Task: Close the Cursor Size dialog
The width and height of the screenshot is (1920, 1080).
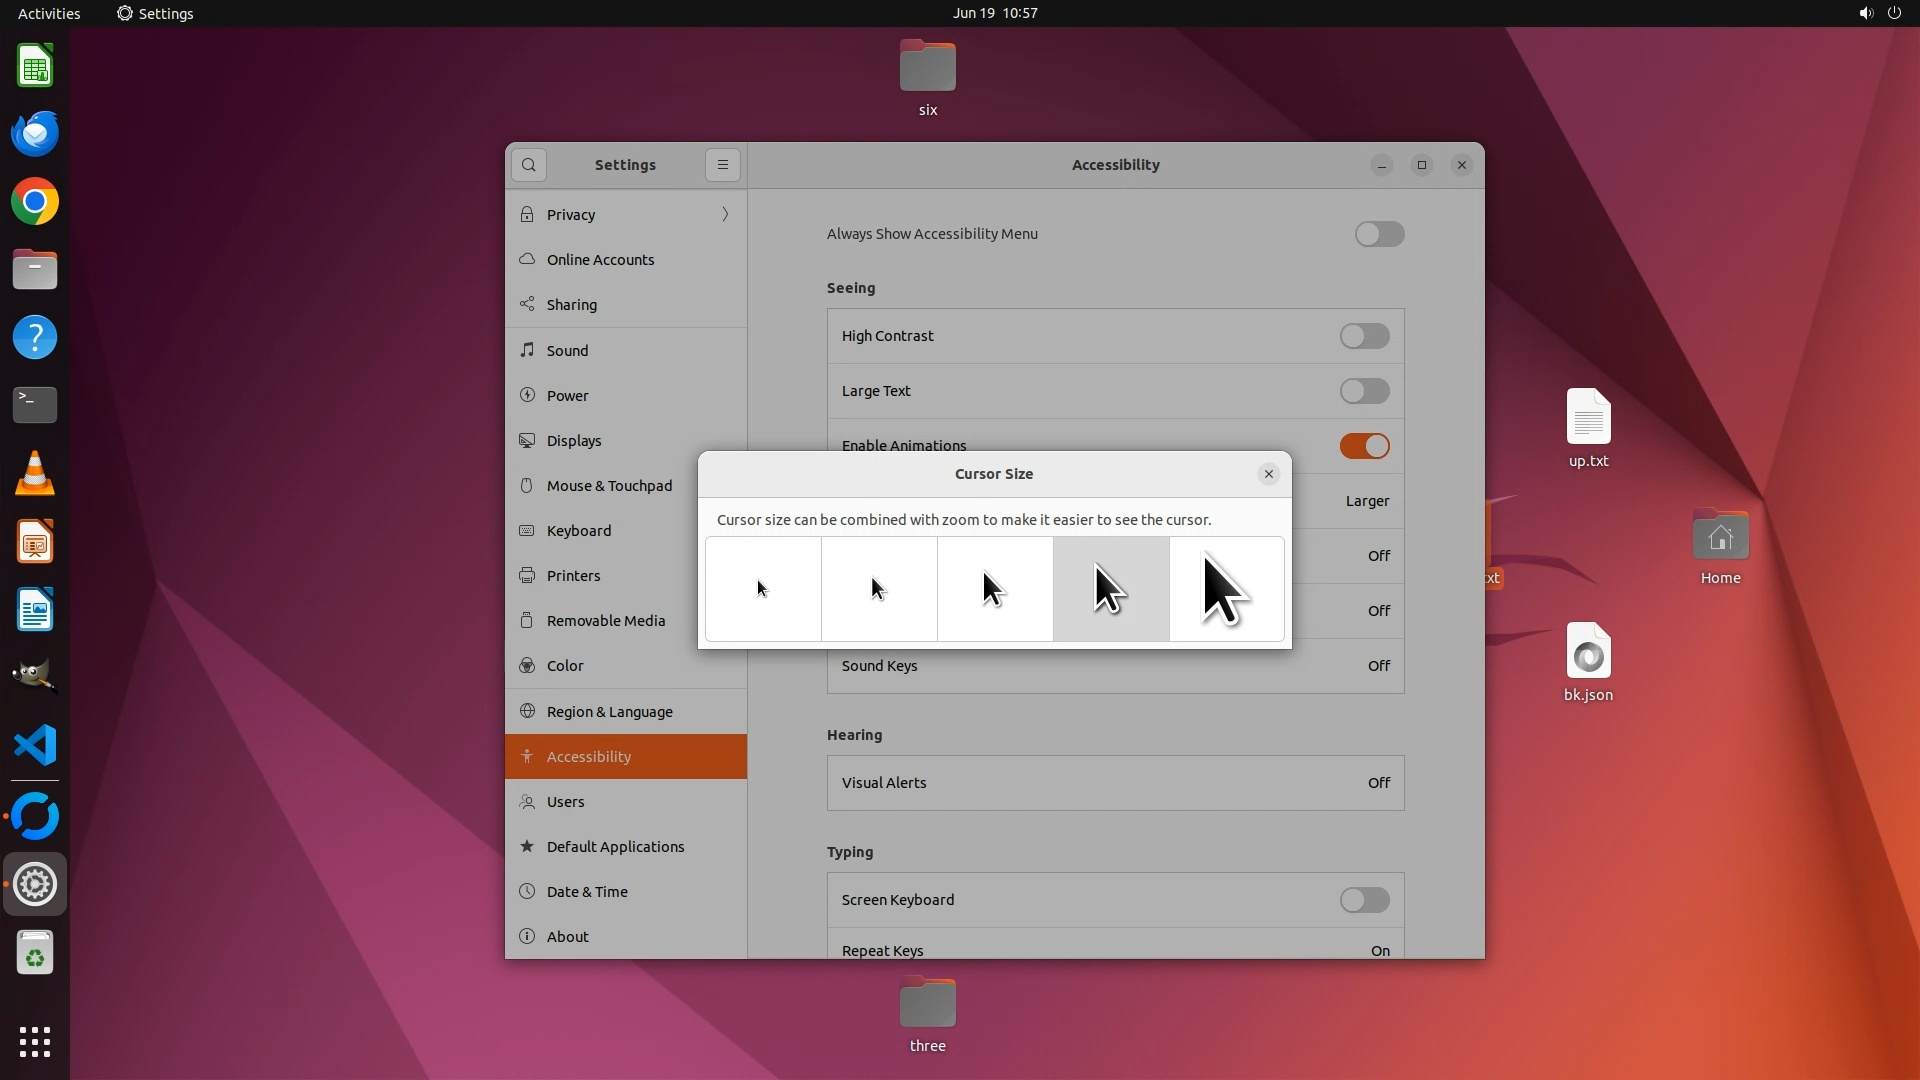Action: pos(1268,474)
